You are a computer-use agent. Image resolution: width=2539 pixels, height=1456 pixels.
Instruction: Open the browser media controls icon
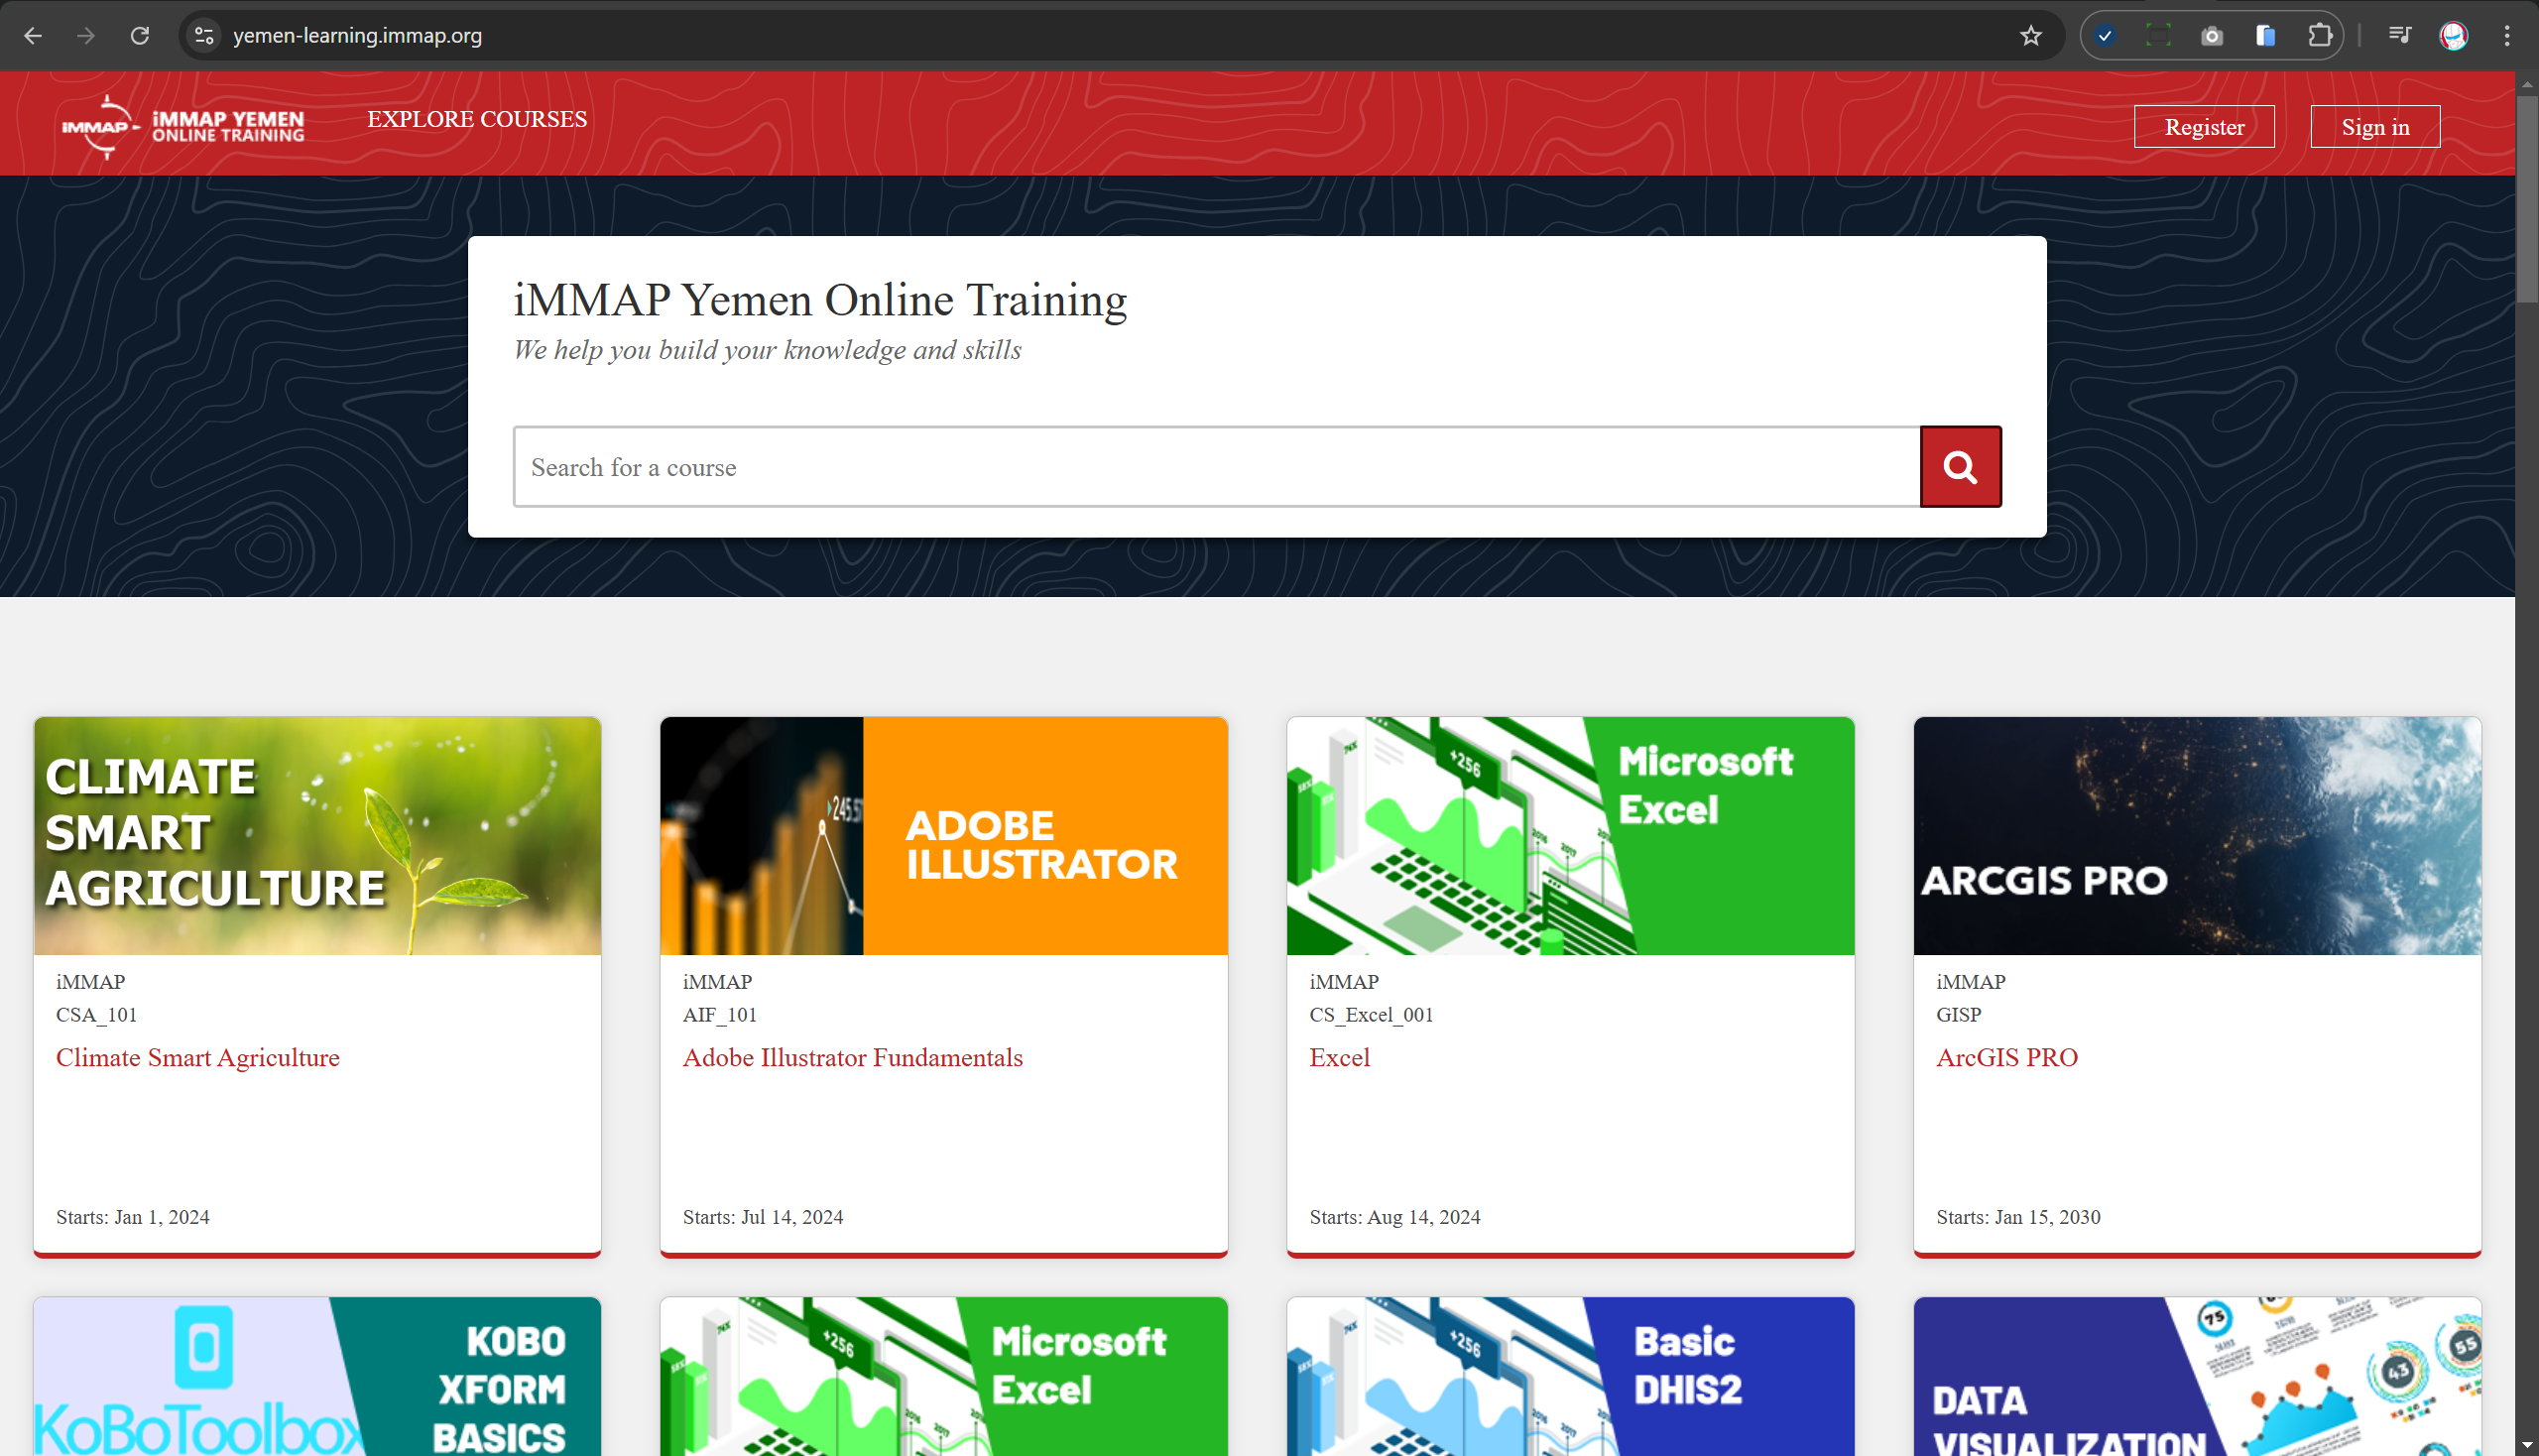(x=2399, y=35)
